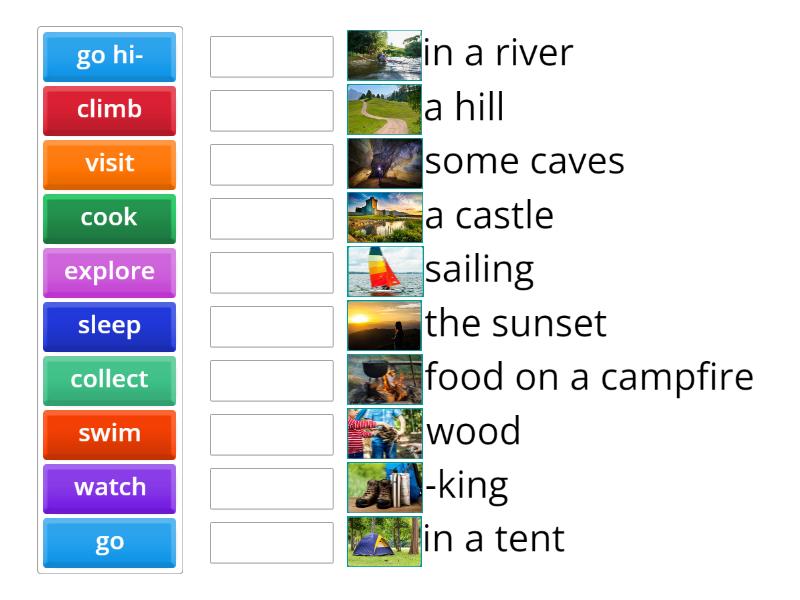
Task: Choose the blue 'sleep' tile
Action: click(109, 326)
